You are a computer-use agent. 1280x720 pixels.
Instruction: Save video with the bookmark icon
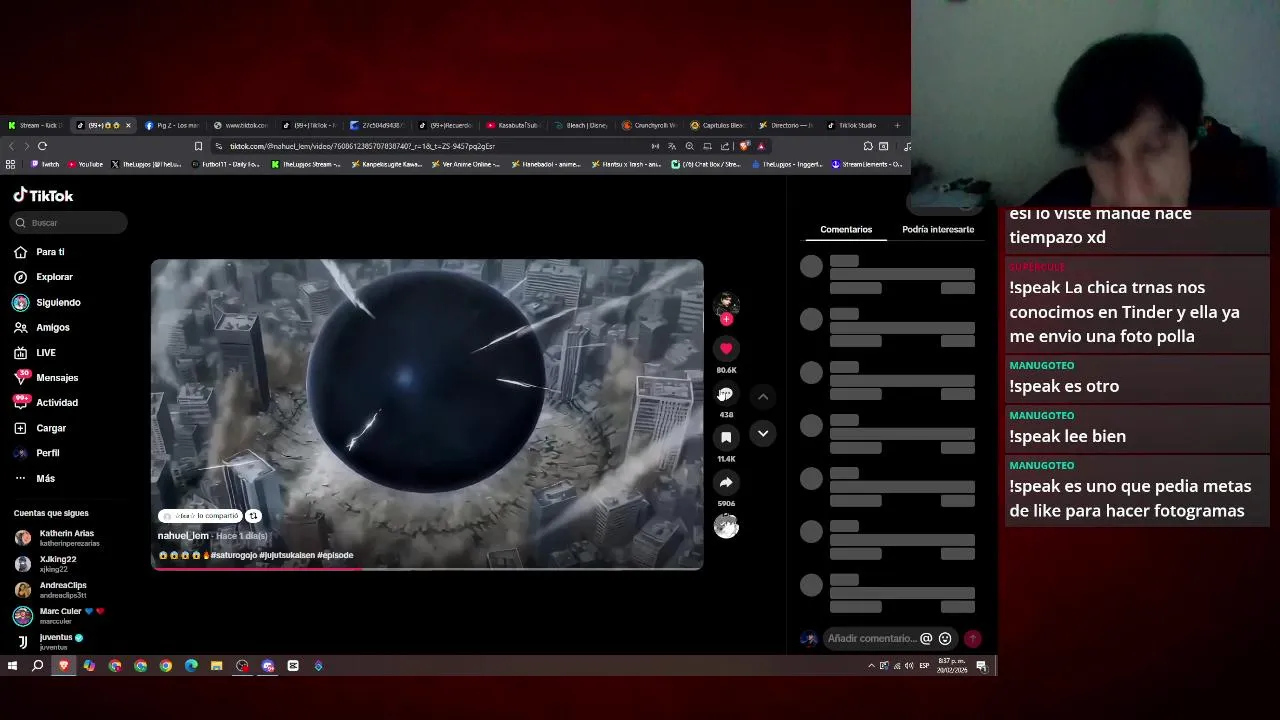coord(726,437)
